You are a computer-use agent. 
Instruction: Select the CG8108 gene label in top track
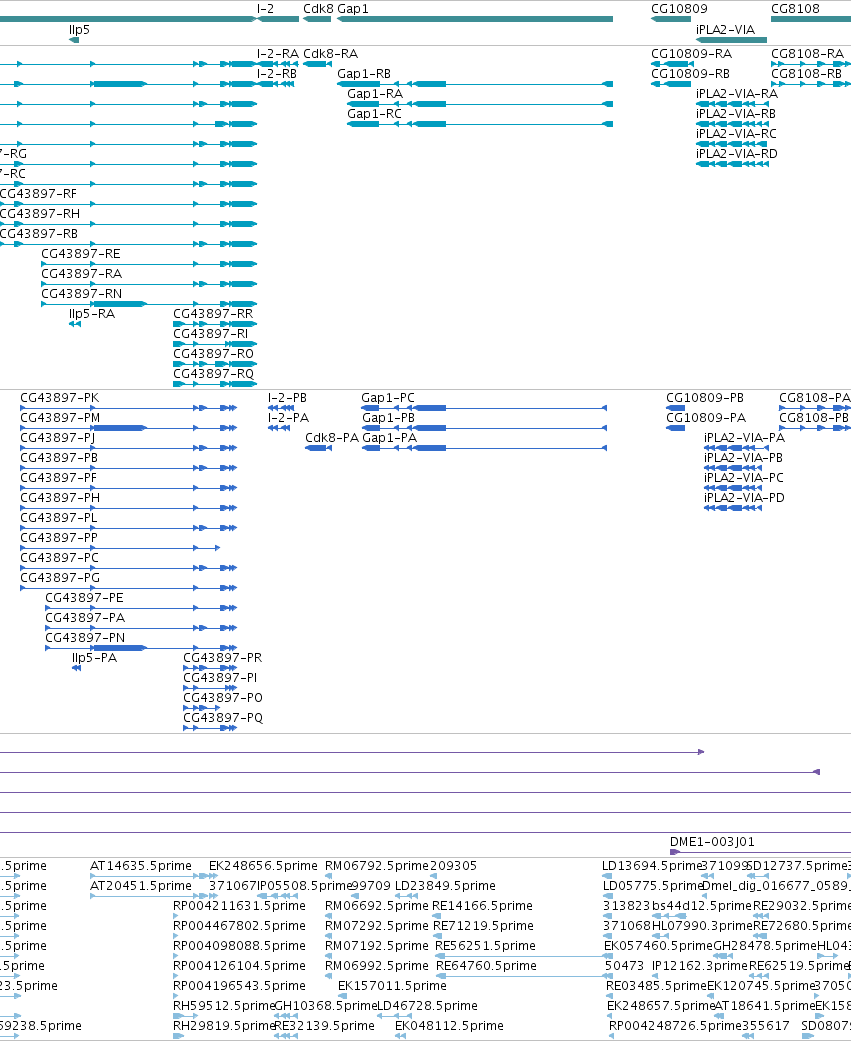point(795,9)
